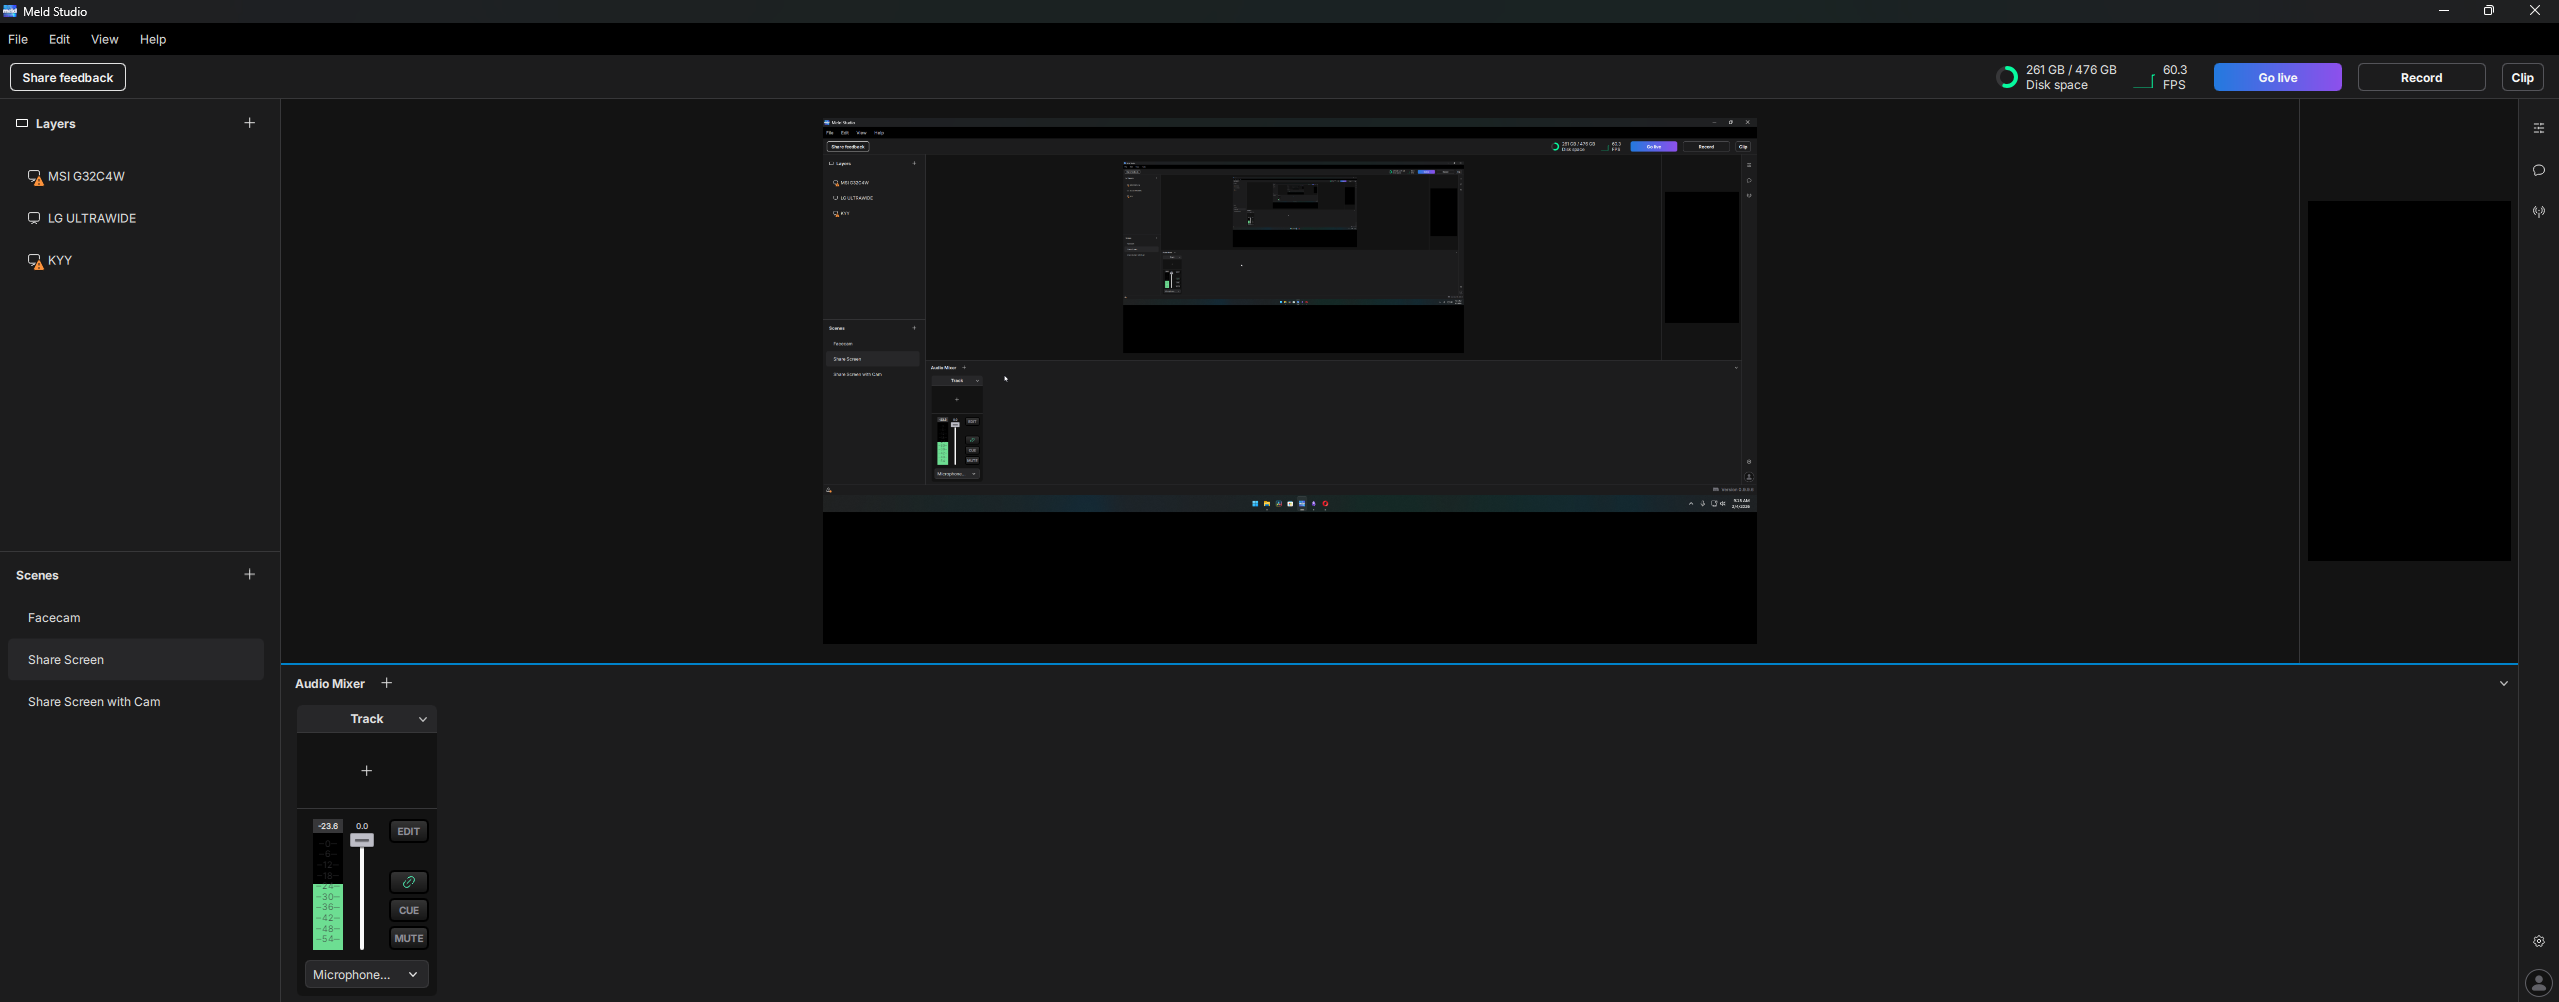Toggle CUE monitoring on the track

tap(408, 910)
